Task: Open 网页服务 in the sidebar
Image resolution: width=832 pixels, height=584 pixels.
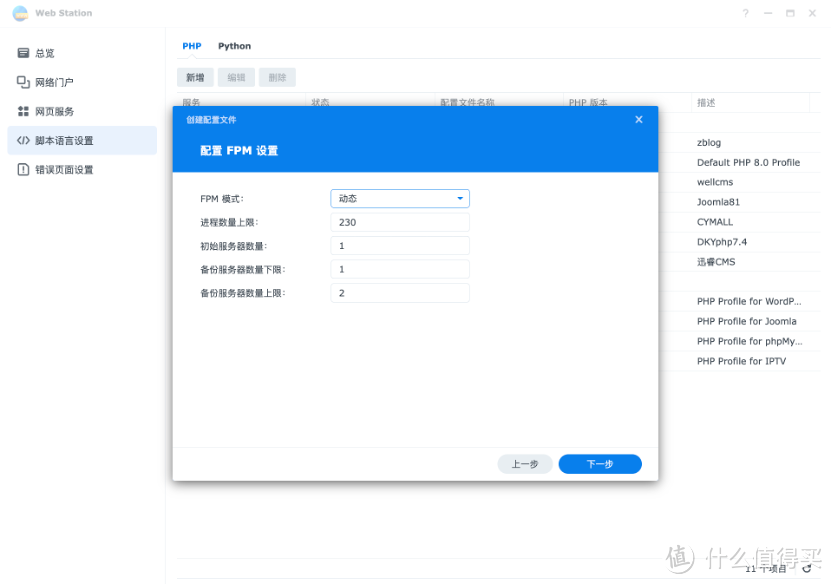Action: tap(82, 111)
